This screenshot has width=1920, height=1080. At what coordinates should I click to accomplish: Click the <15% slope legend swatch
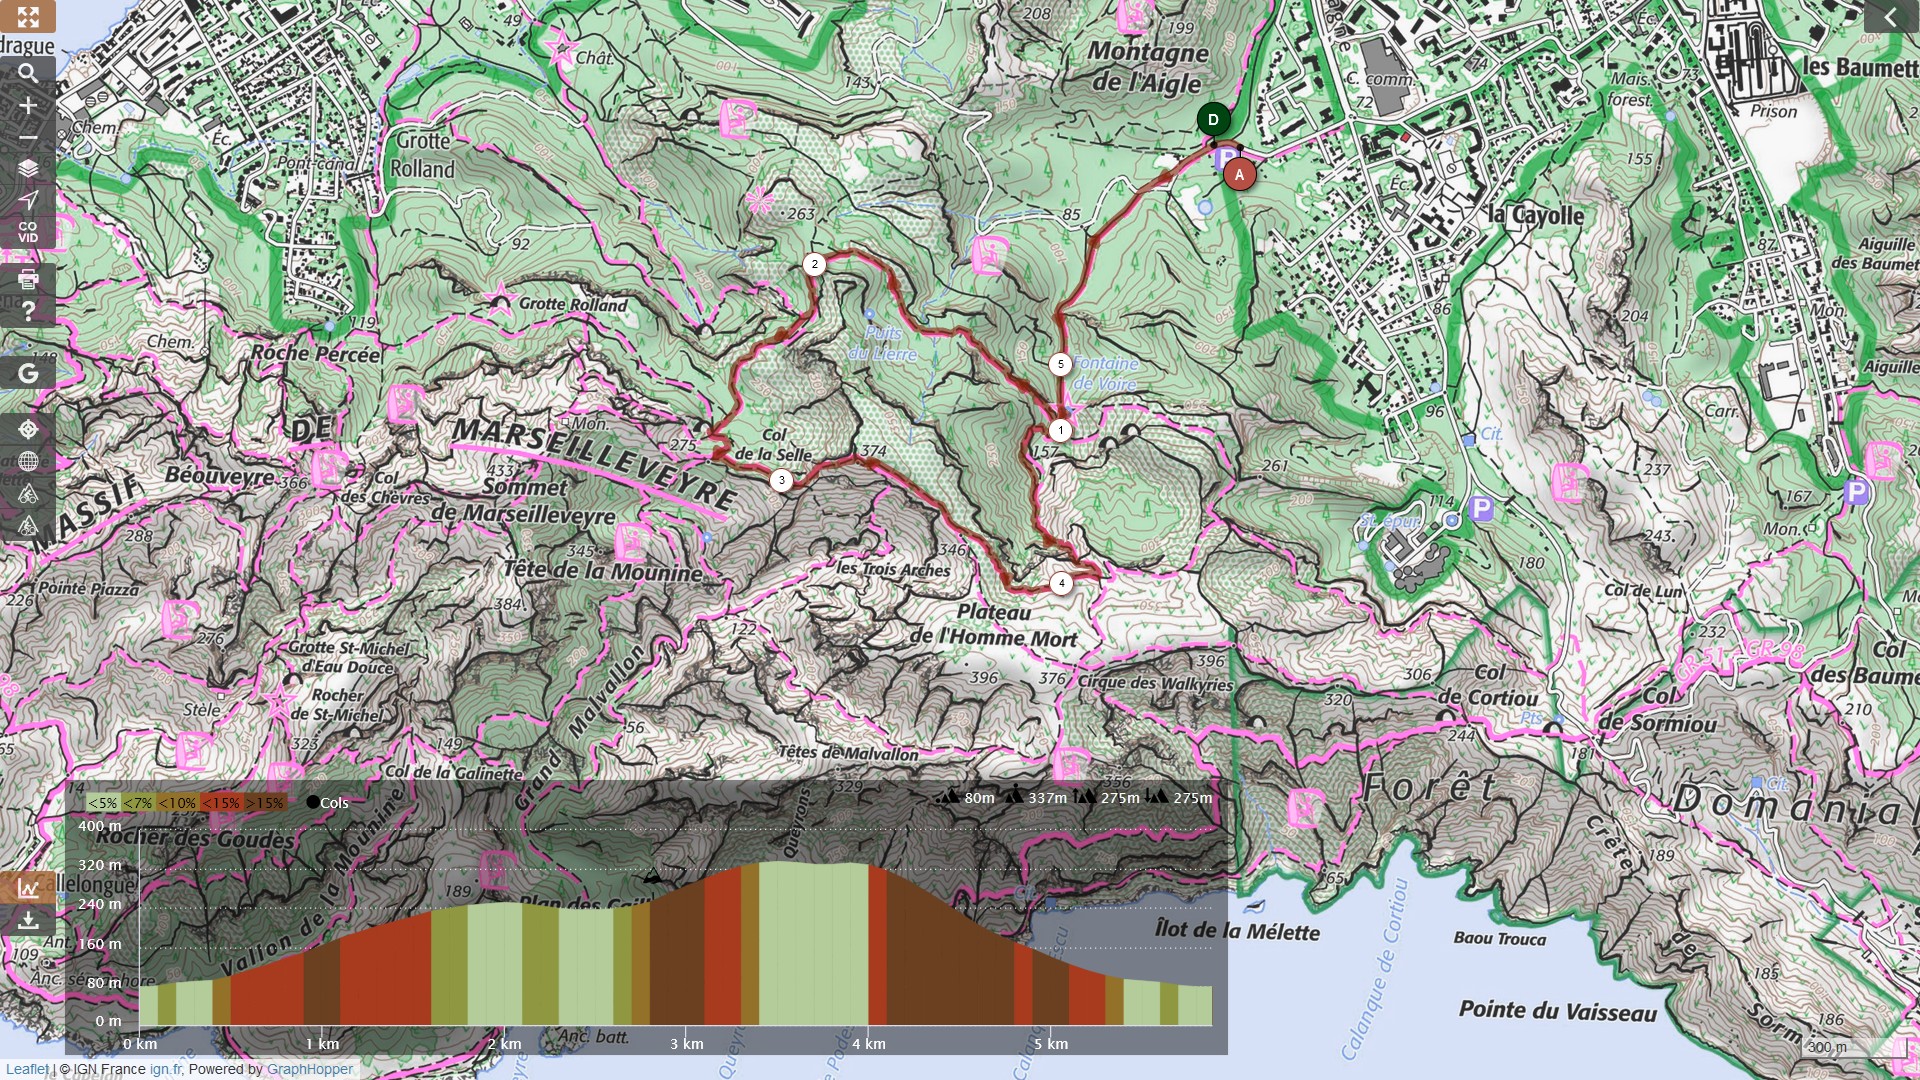220,803
